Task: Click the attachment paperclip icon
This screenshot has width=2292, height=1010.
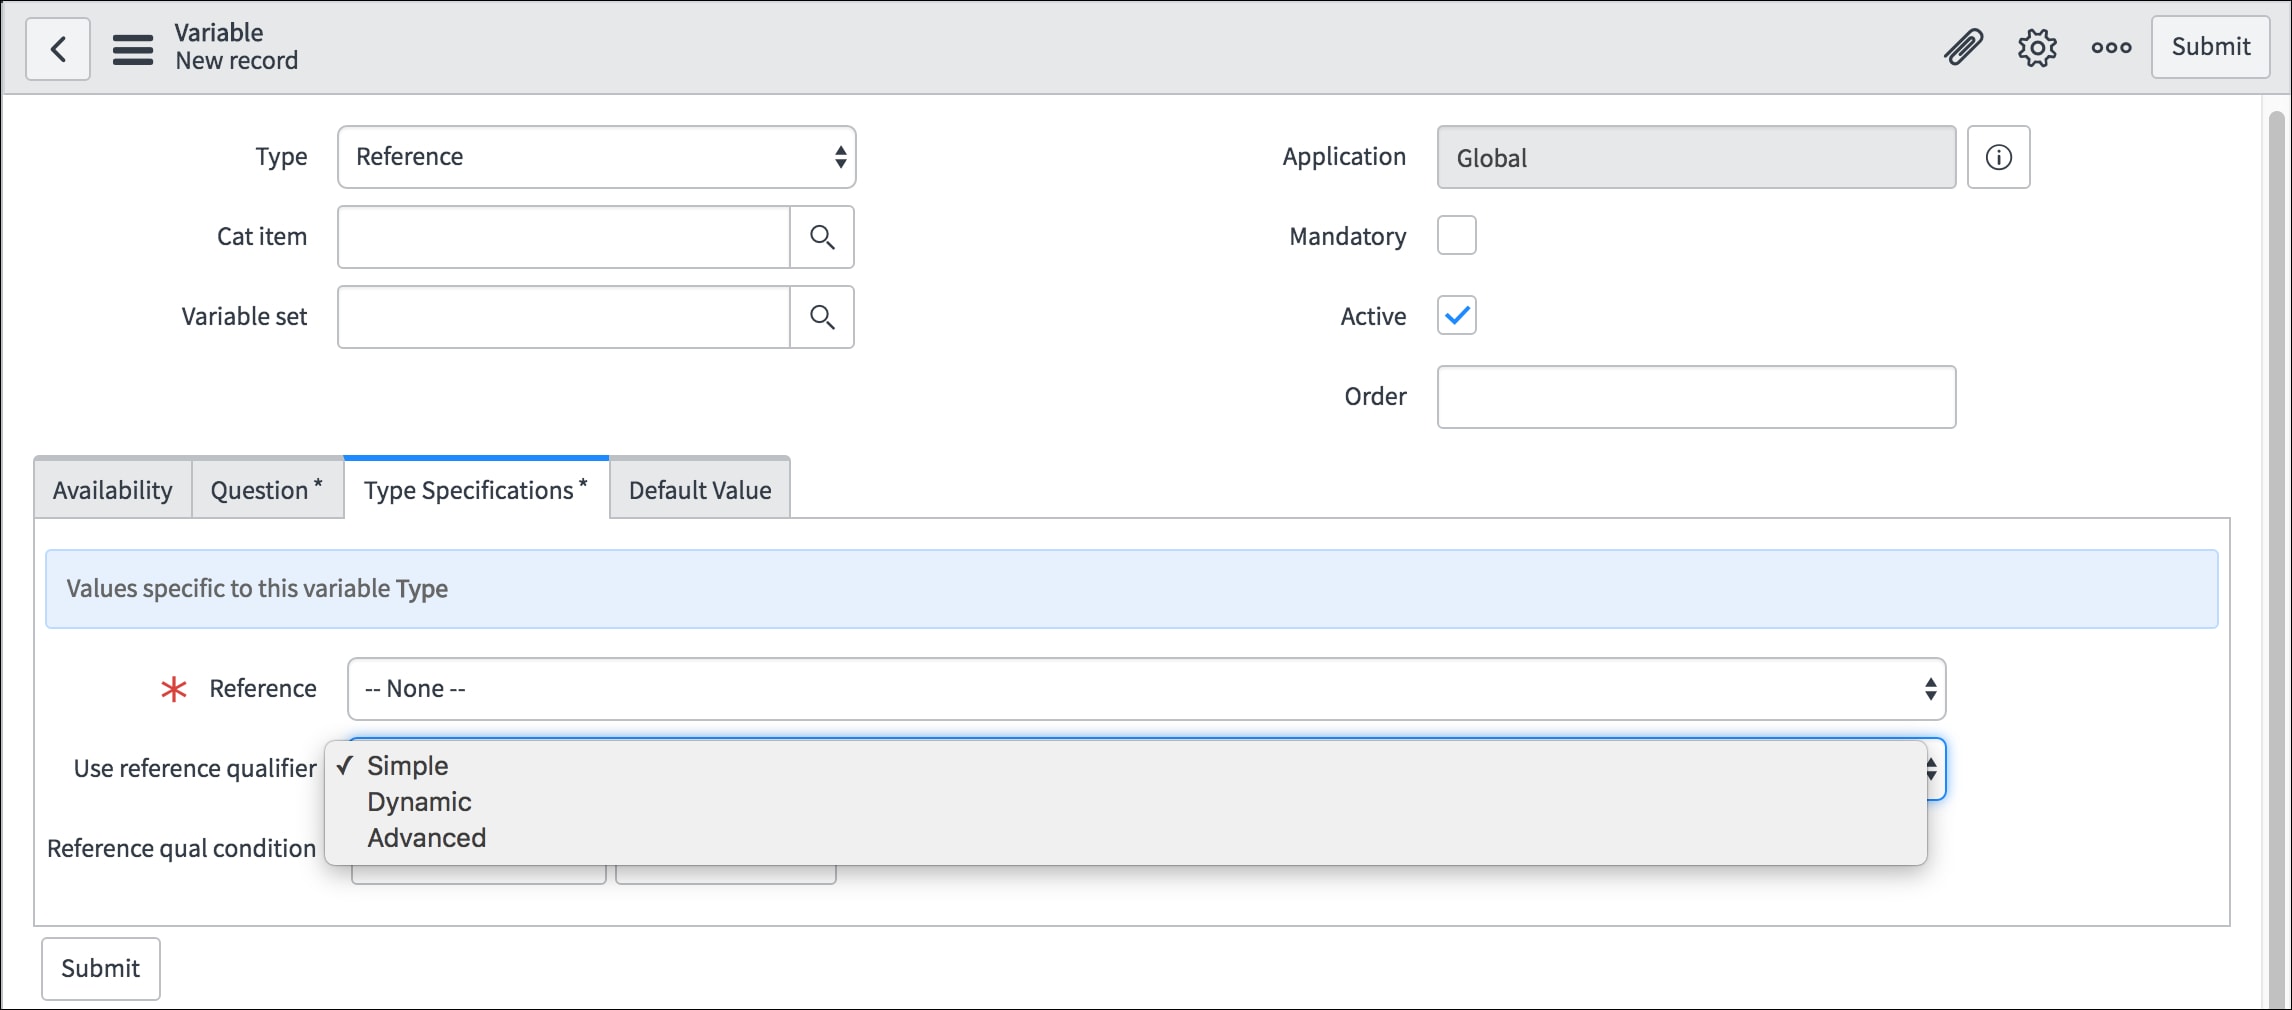Action: pyautogui.click(x=1962, y=46)
